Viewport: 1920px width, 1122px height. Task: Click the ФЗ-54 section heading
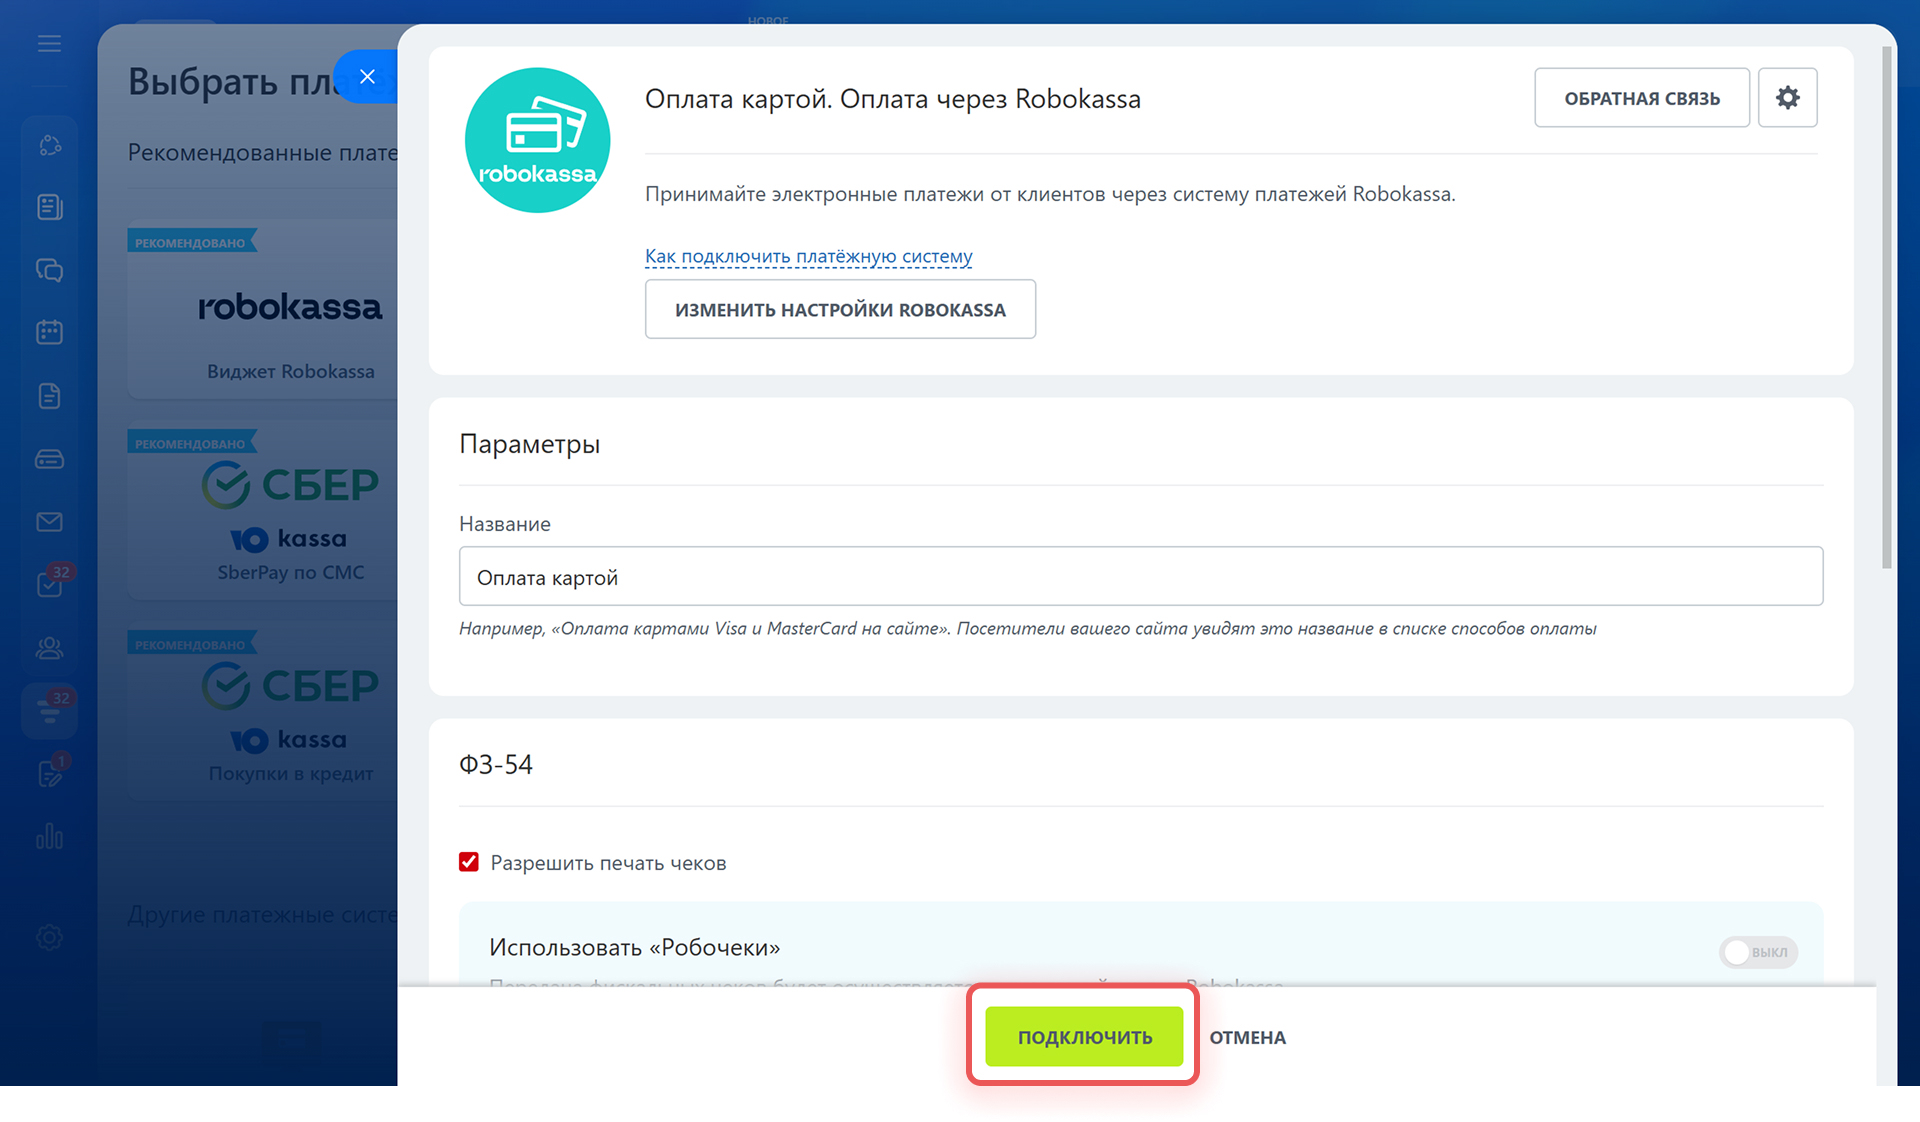[x=496, y=765]
